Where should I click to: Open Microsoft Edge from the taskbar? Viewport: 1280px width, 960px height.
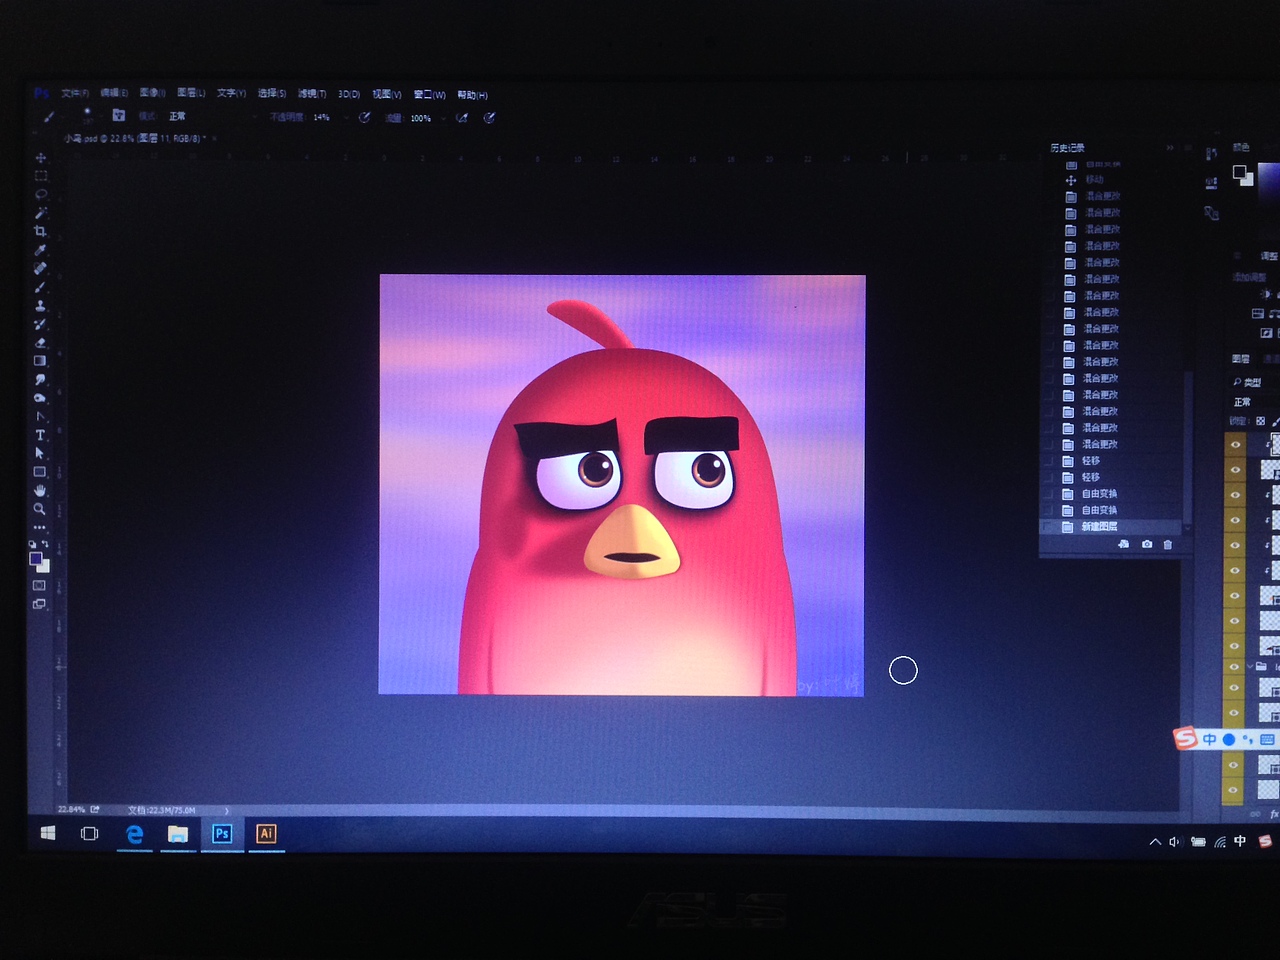(x=134, y=833)
